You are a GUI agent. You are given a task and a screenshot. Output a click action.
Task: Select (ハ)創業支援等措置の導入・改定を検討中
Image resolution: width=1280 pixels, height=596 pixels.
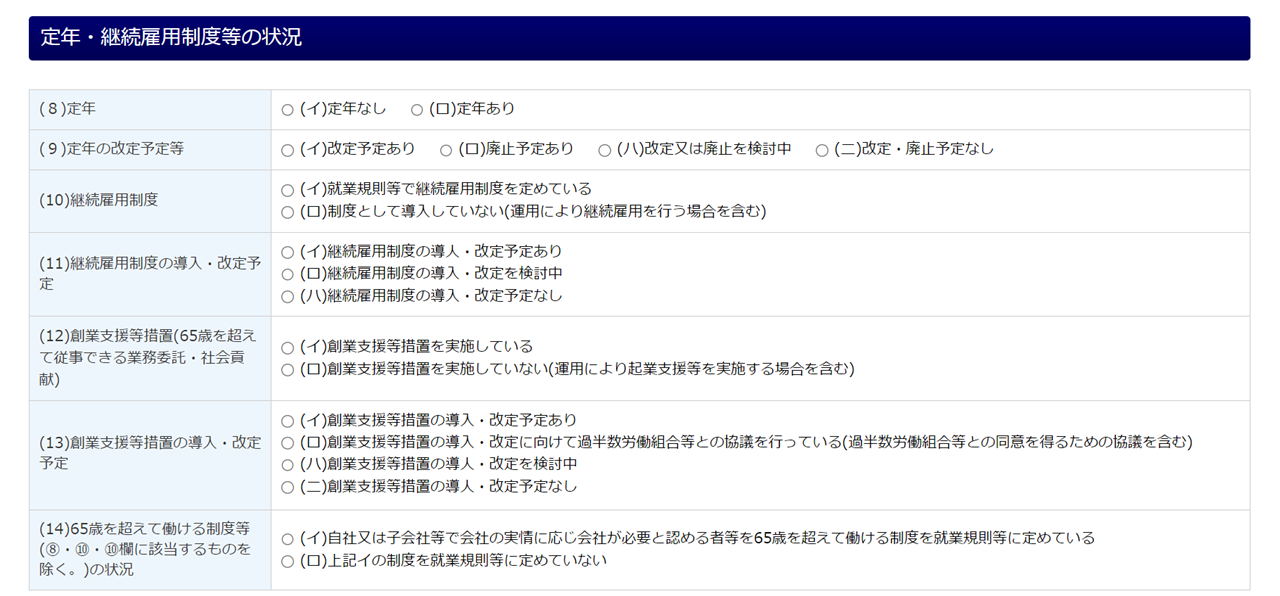click(x=288, y=465)
